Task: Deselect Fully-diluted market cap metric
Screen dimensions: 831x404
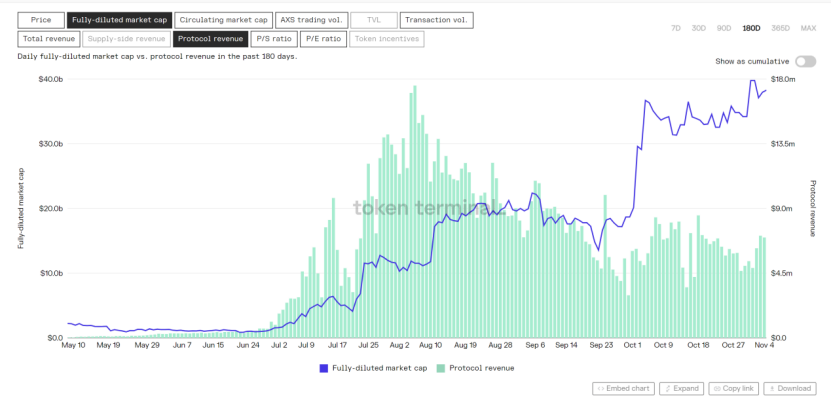Action: 119,20
